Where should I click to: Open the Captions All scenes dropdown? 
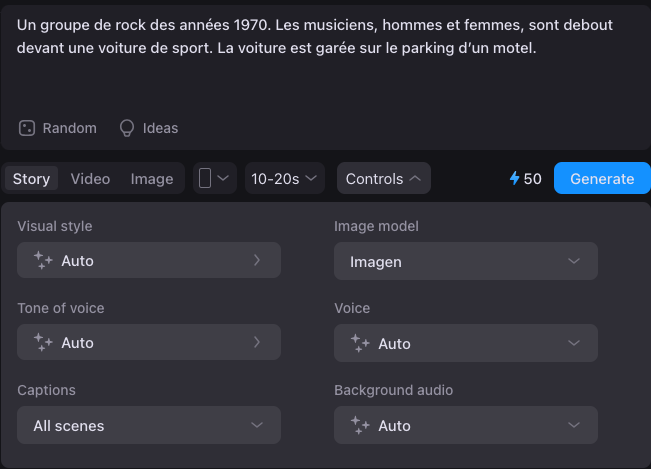tap(148, 425)
